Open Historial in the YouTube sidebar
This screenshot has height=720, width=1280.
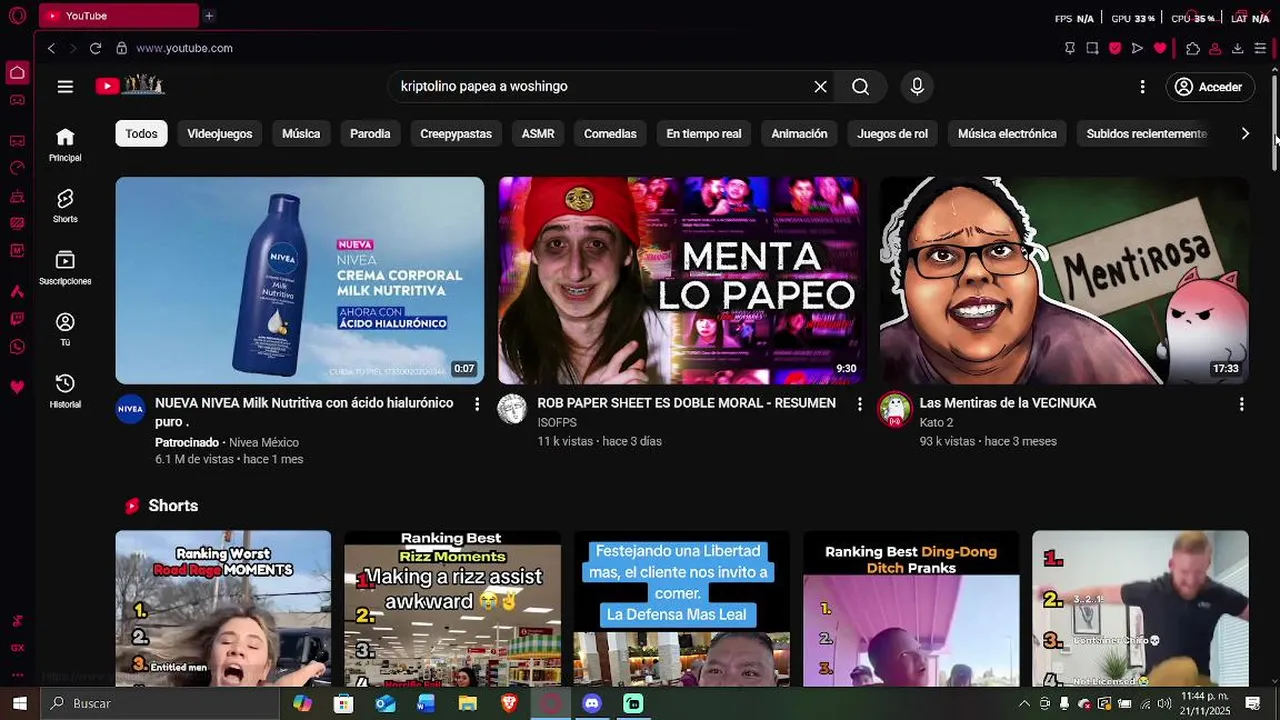click(x=65, y=391)
